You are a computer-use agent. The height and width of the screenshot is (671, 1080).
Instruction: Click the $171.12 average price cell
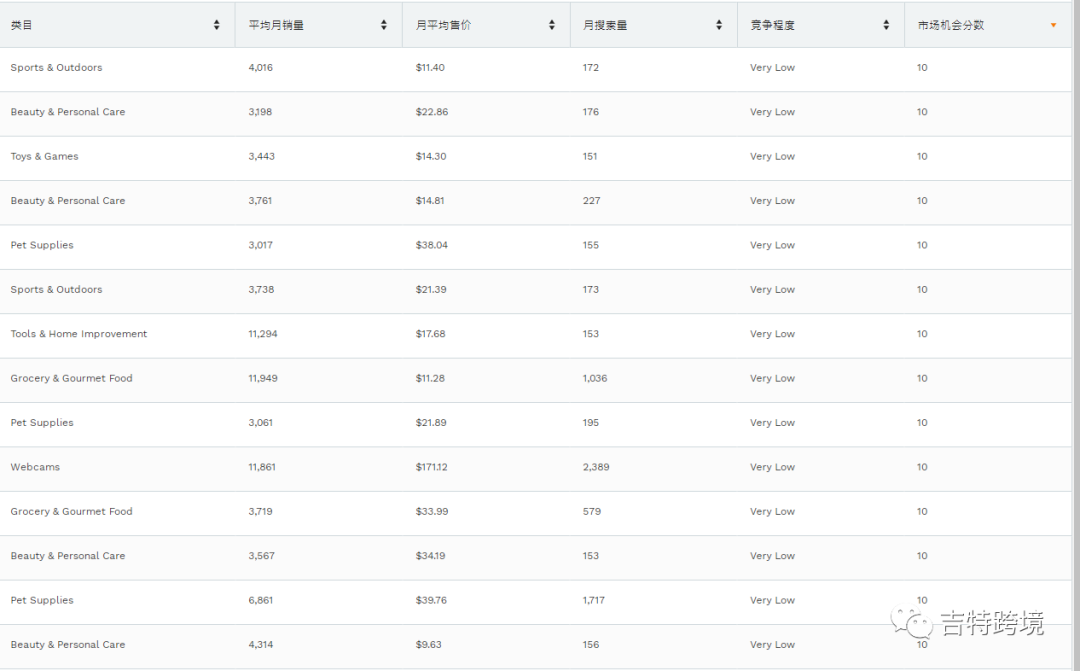(x=431, y=467)
